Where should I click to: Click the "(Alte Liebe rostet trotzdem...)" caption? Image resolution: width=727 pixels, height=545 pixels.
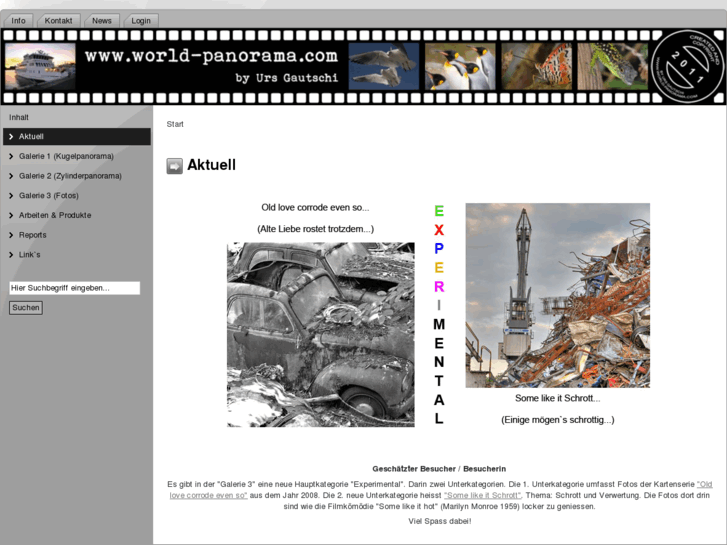pyautogui.click(x=315, y=229)
